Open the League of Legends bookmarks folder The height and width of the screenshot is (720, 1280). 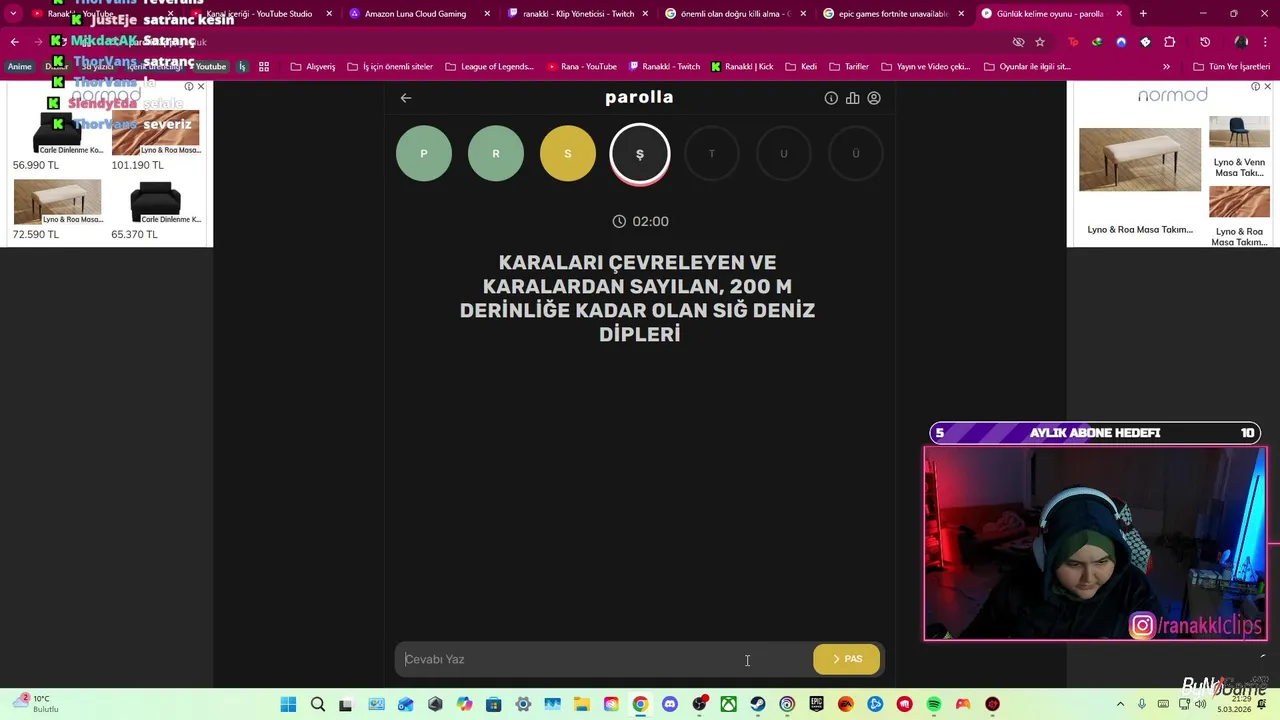pyautogui.click(x=490, y=67)
